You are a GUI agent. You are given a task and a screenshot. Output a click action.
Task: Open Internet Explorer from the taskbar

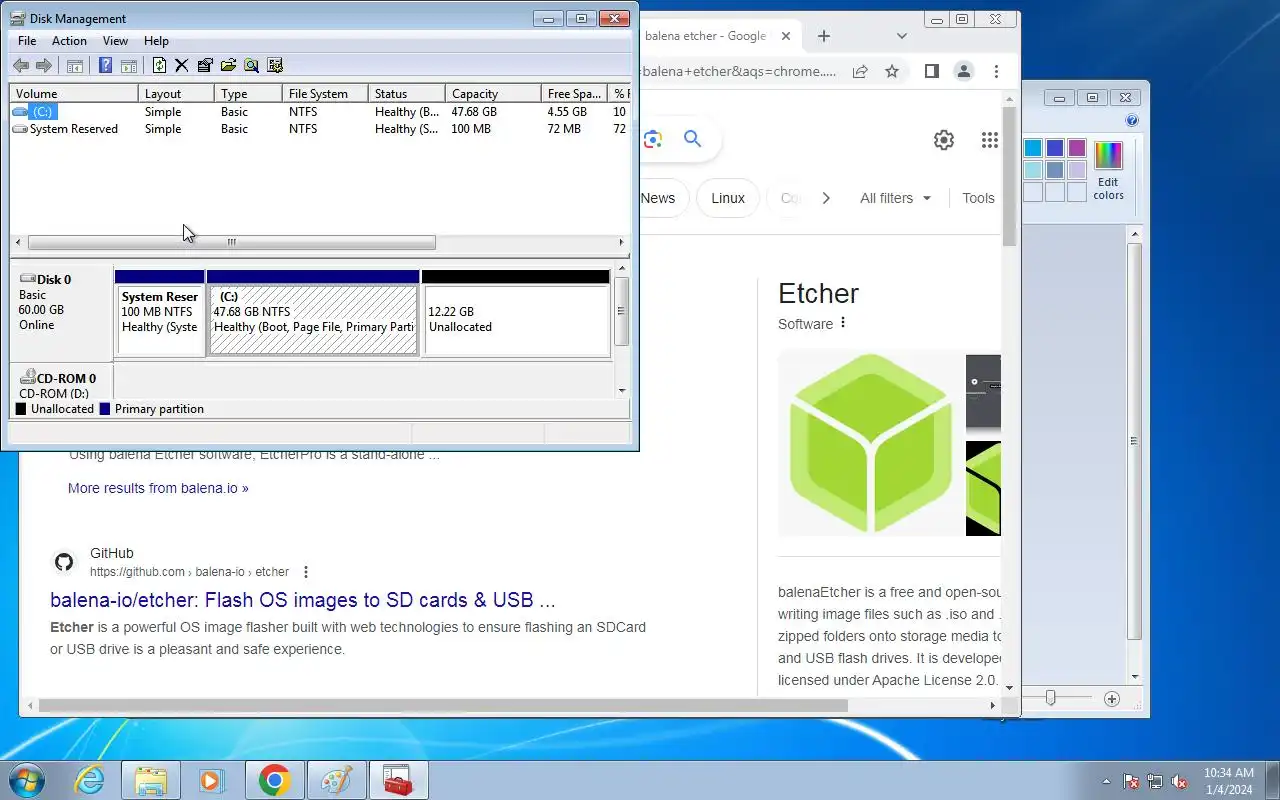coord(90,780)
